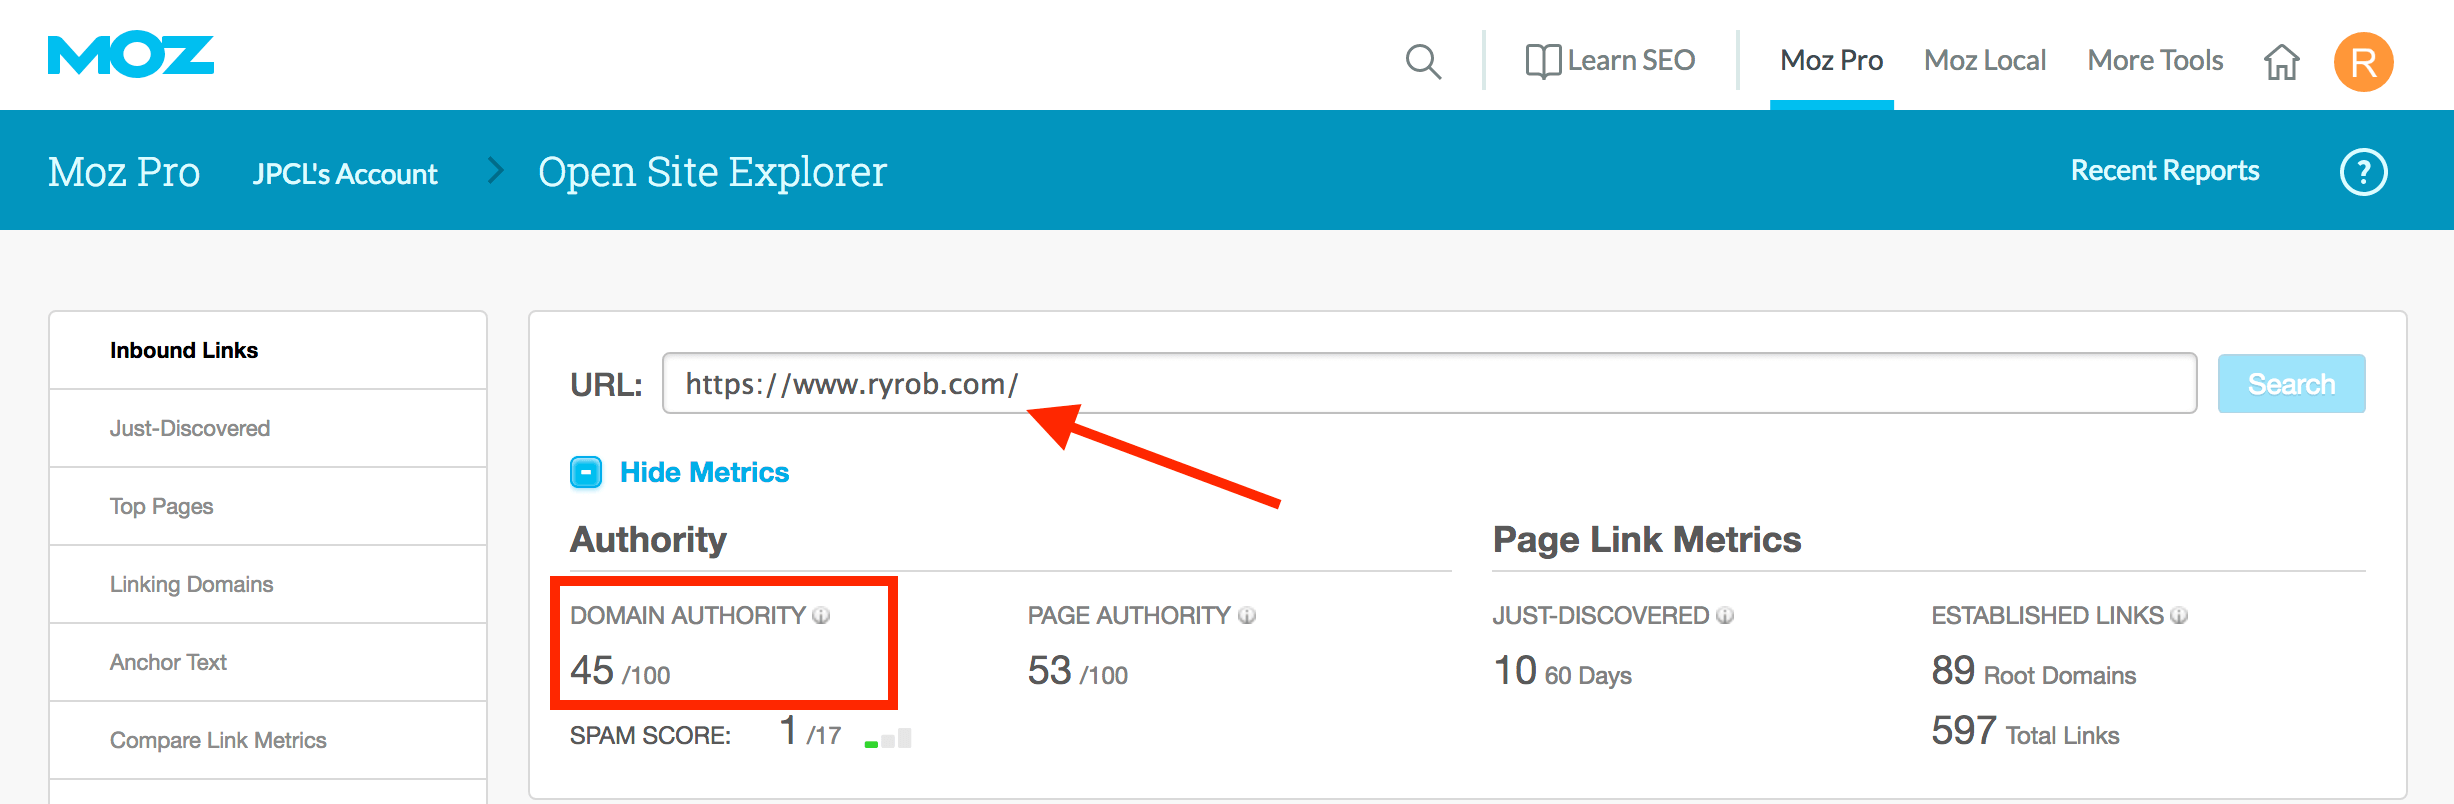2454x804 pixels.
Task: Open the orange R user avatar
Action: pos(2363,62)
